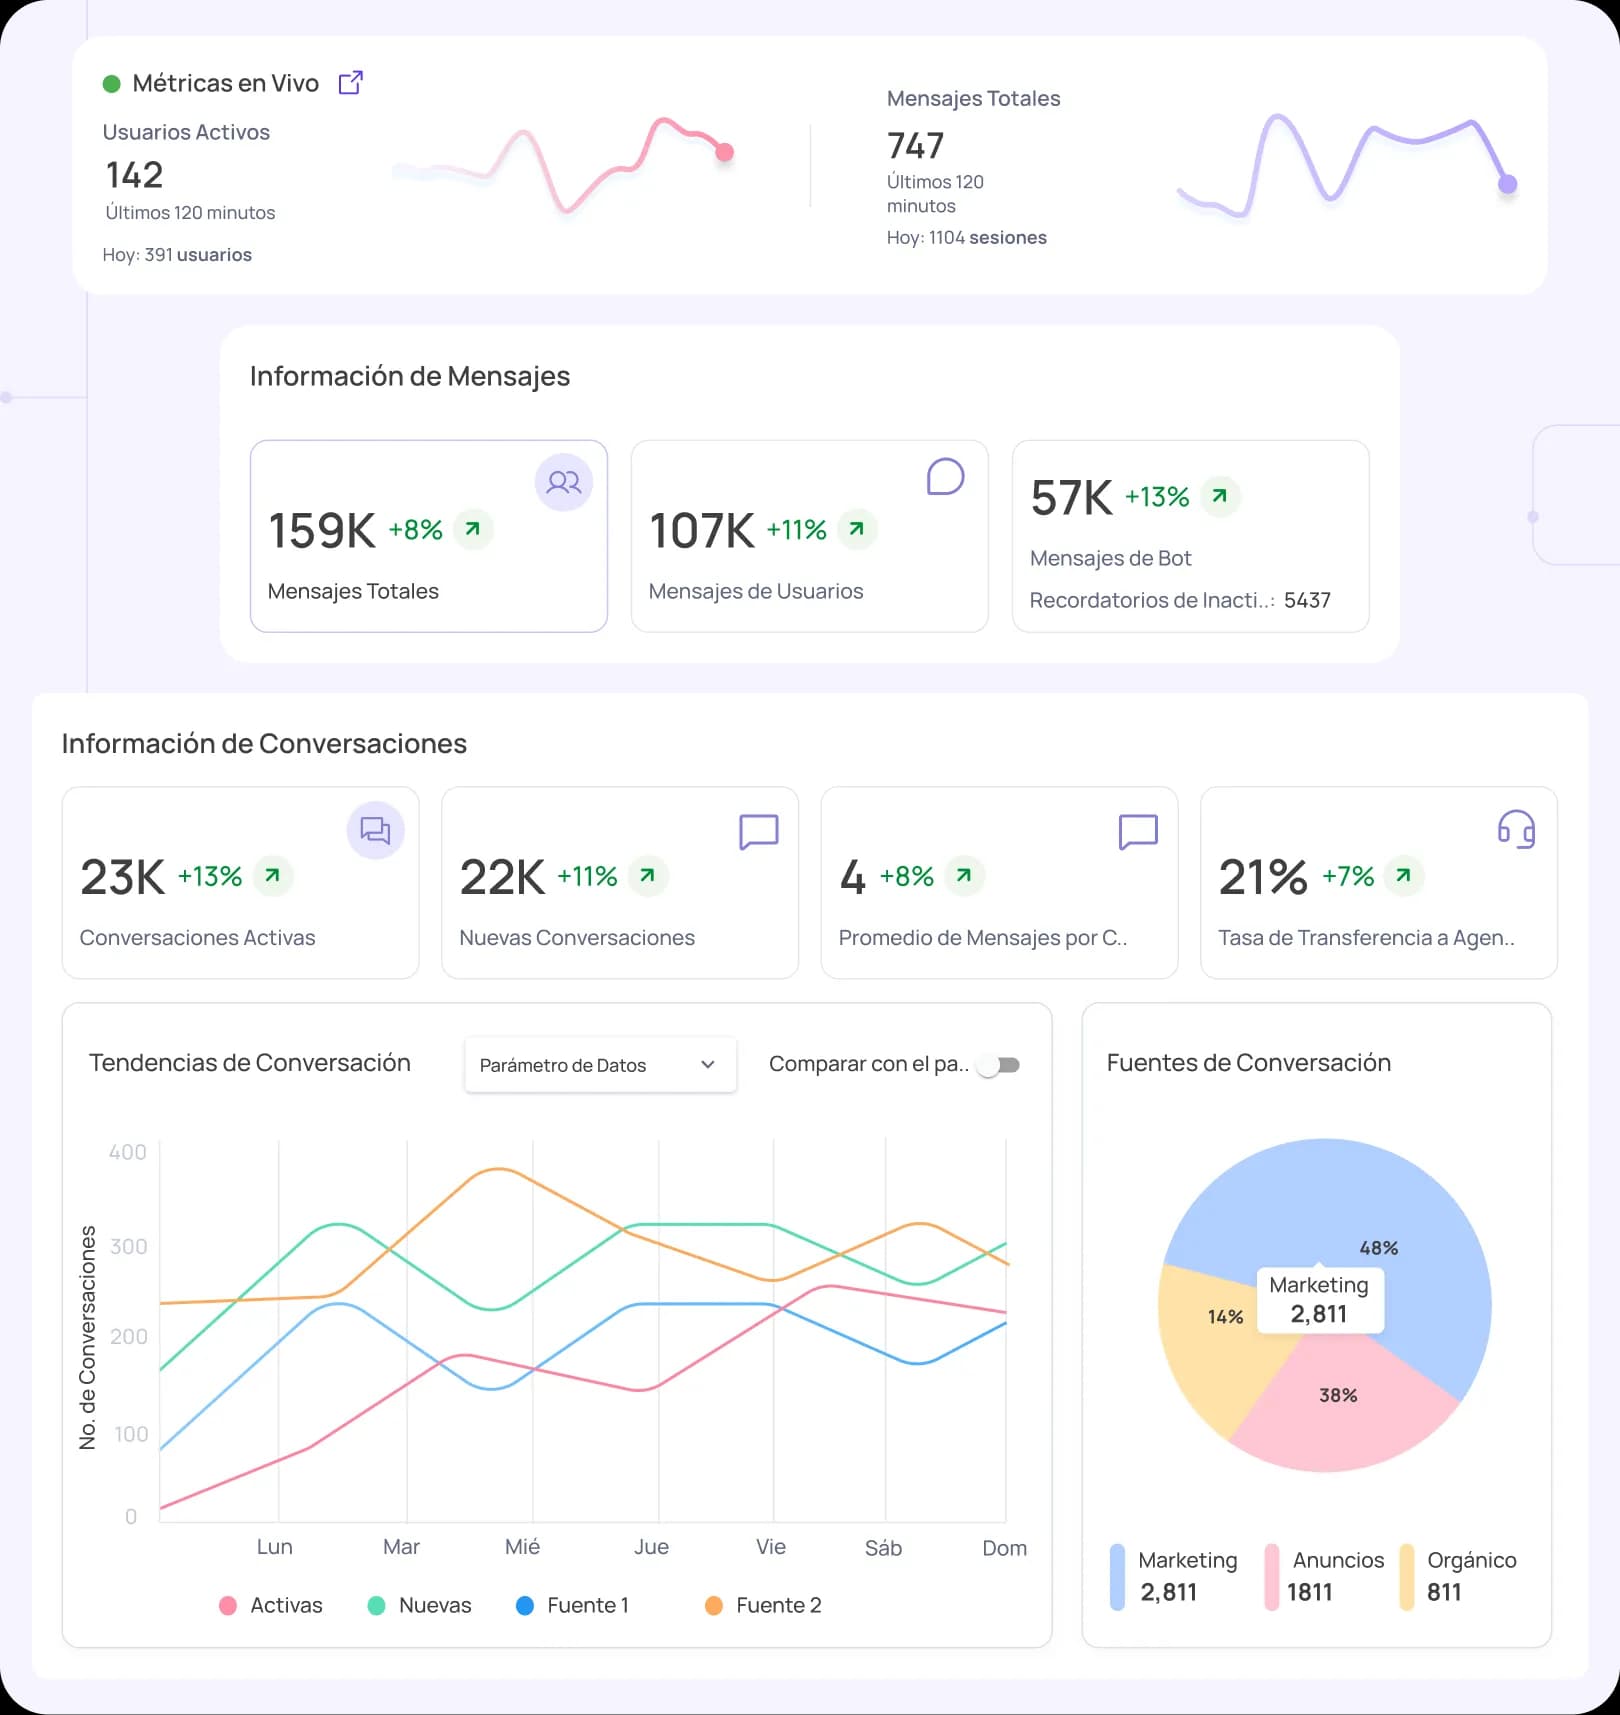Toggle Activas series in chart legend
Screen dimensions: 1620x1715
(x=271, y=1605)
